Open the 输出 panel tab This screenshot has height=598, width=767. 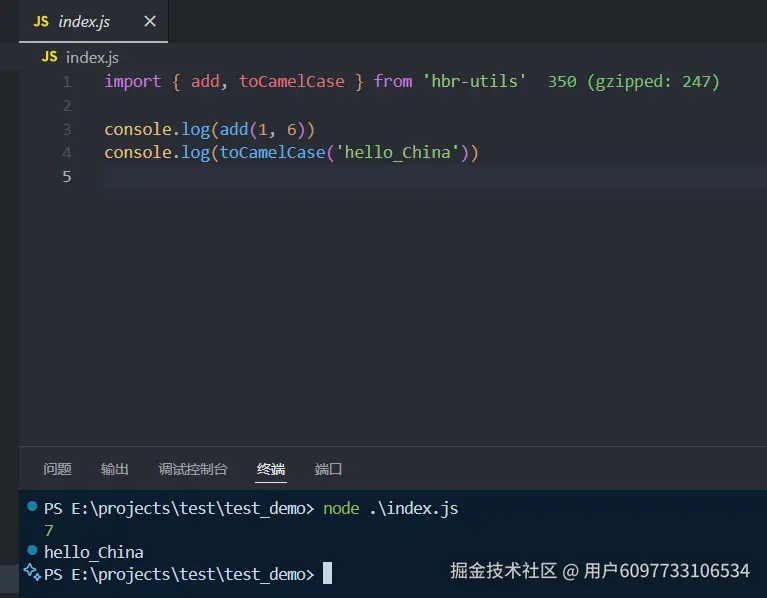click(114, 469)
